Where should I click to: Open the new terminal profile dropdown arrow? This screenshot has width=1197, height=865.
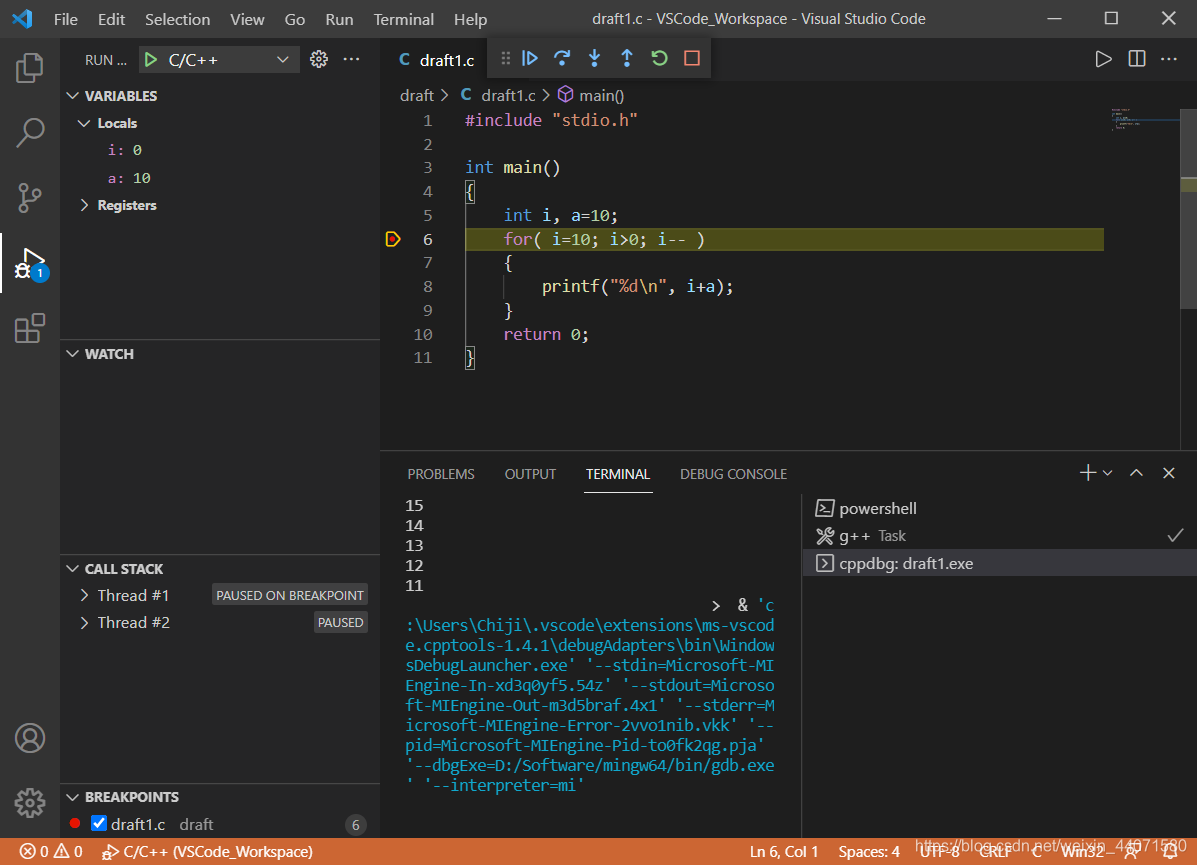coord(1108,473)
